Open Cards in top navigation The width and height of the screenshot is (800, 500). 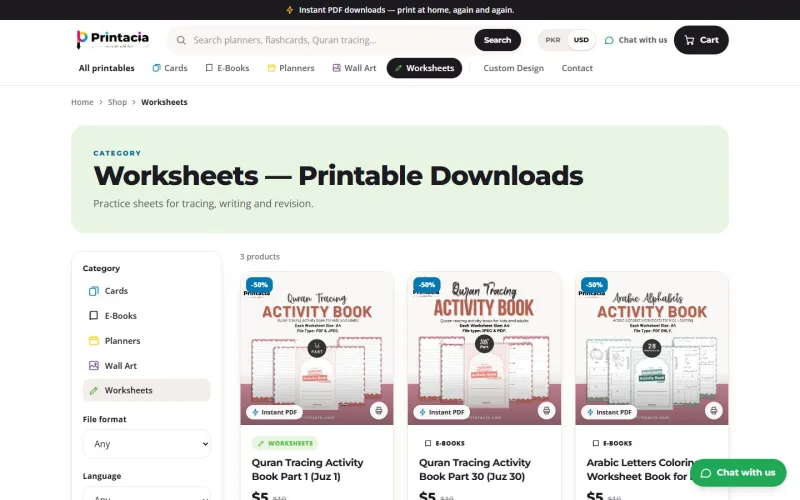pyautogui.click(x=170, y=68)
